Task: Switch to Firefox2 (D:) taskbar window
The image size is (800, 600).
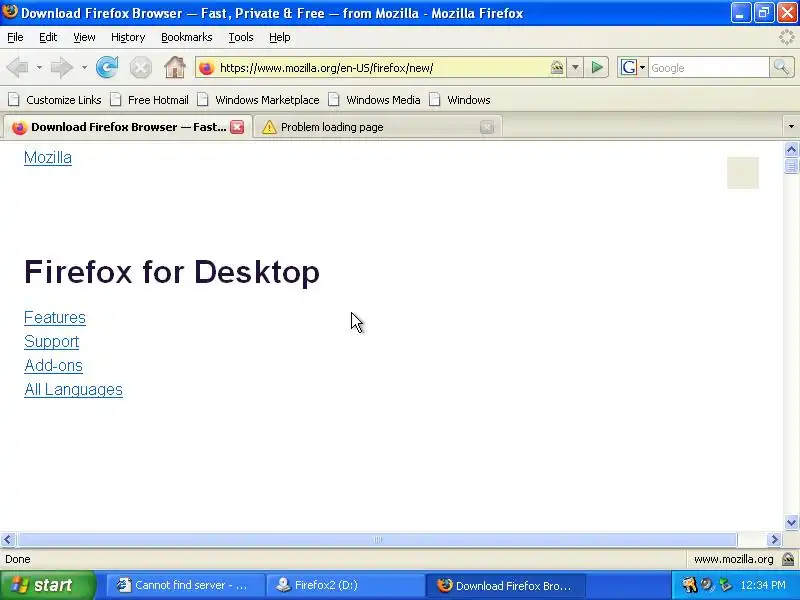Action: [x=345, y=585]
